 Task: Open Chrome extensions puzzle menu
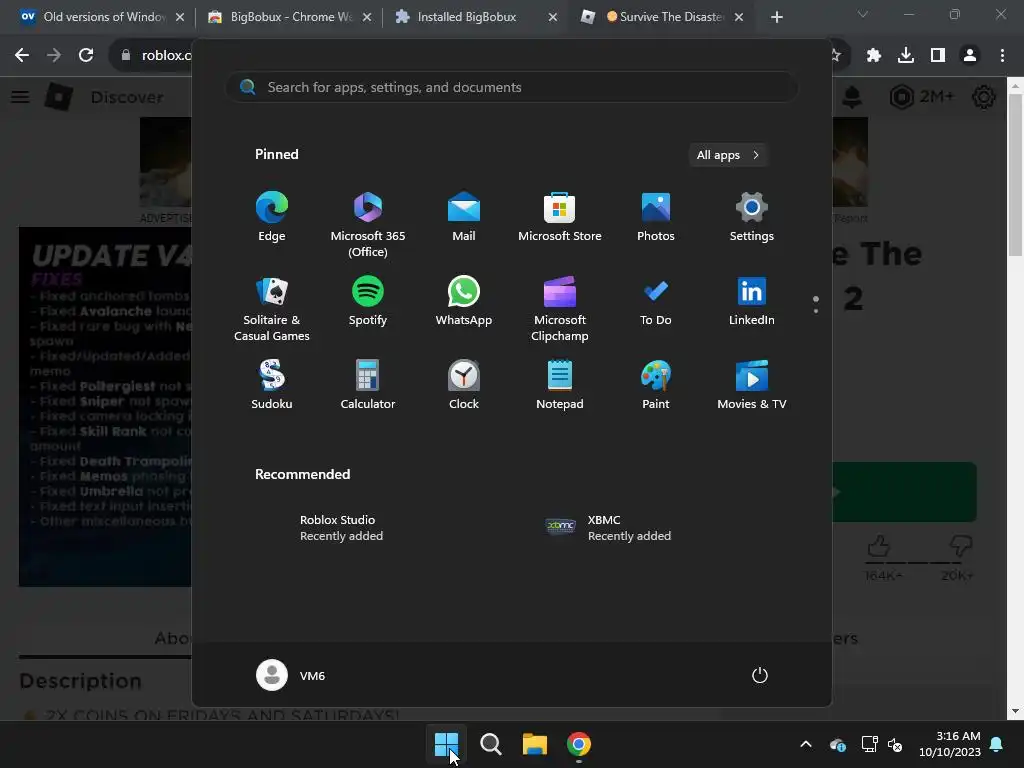(874, 56)
